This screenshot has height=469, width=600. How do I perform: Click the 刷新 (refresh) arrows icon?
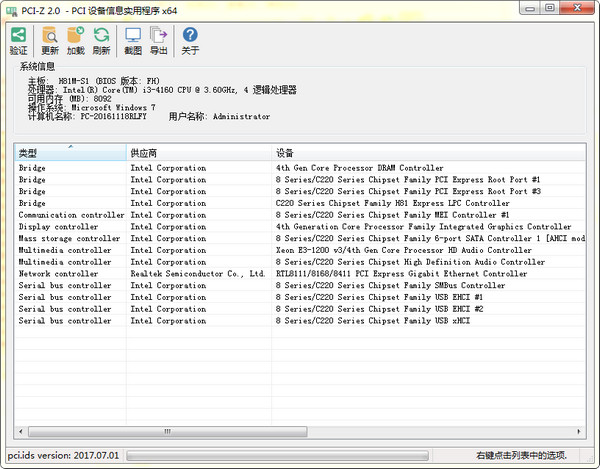pos(101,35)
